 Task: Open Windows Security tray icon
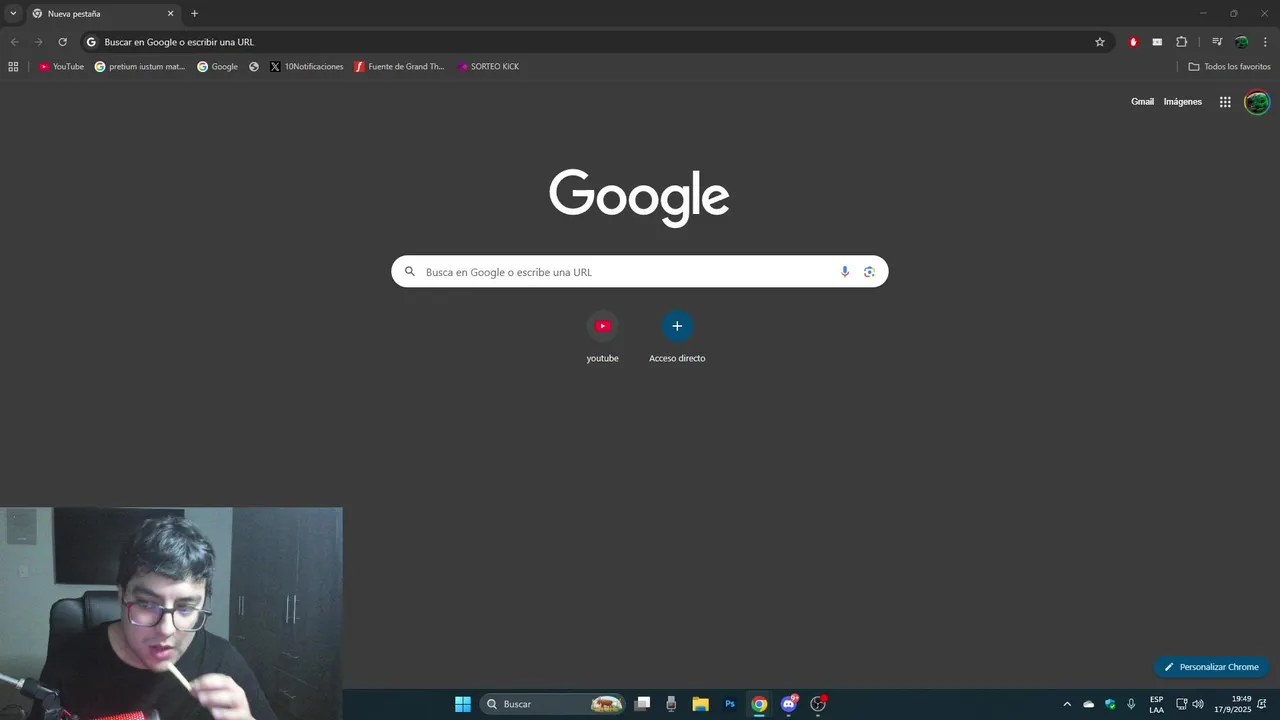[x=1110, y=704]
